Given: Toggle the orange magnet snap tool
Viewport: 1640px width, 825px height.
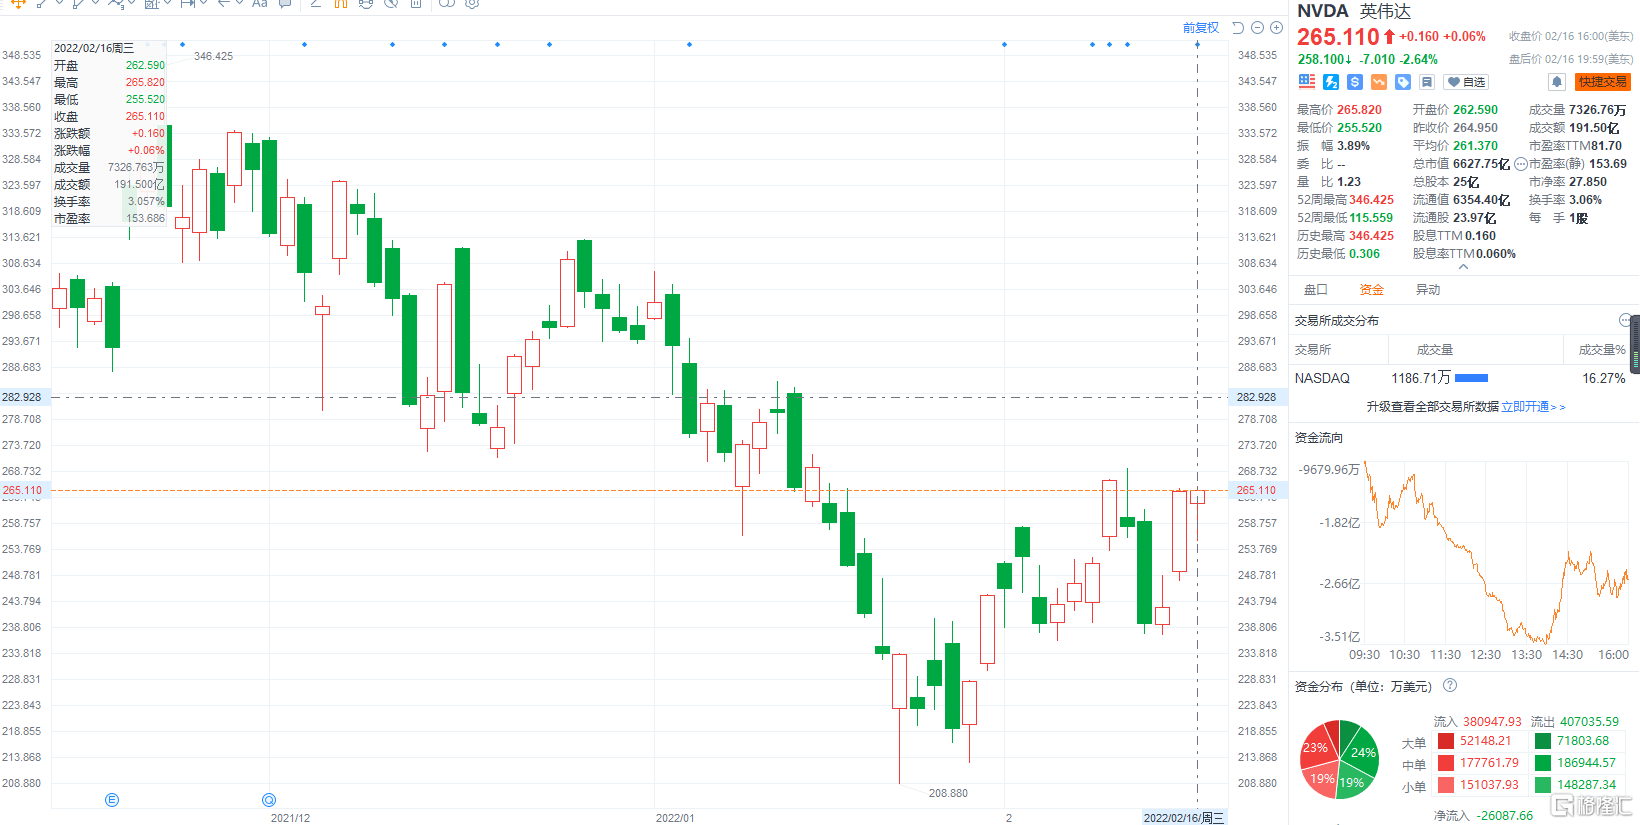Looking at the screenshot, I should click(340, 4).
